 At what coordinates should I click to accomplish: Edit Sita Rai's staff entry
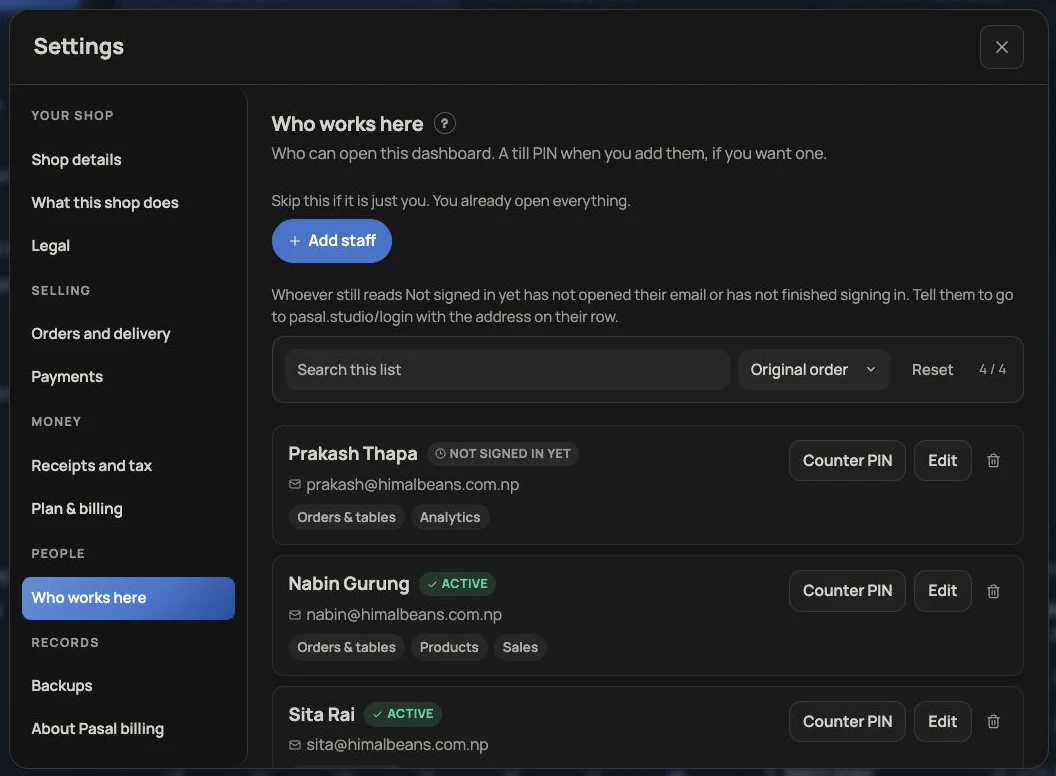click(x=942, y=721)
